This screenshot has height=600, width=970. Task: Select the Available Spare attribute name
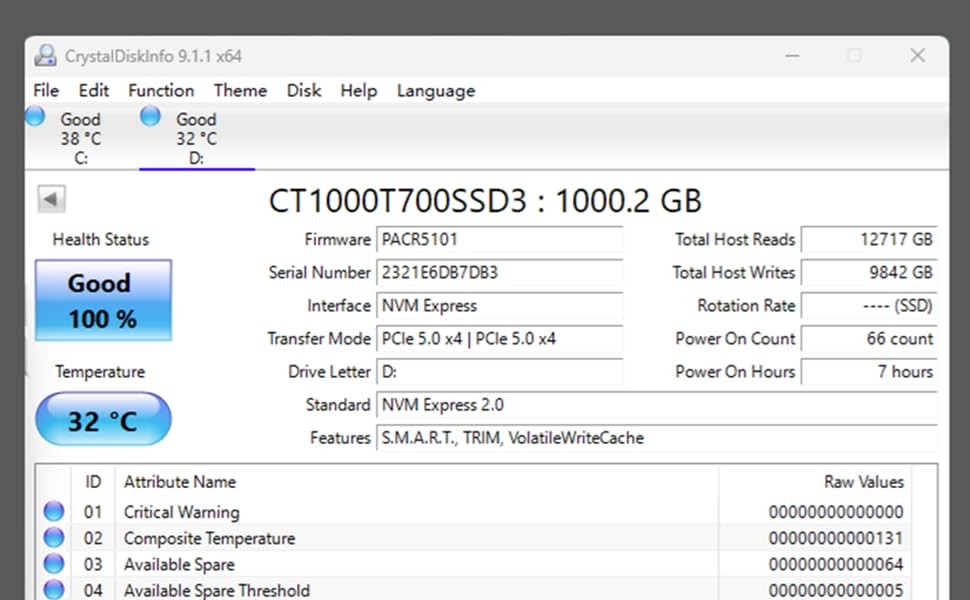(179, 564)
